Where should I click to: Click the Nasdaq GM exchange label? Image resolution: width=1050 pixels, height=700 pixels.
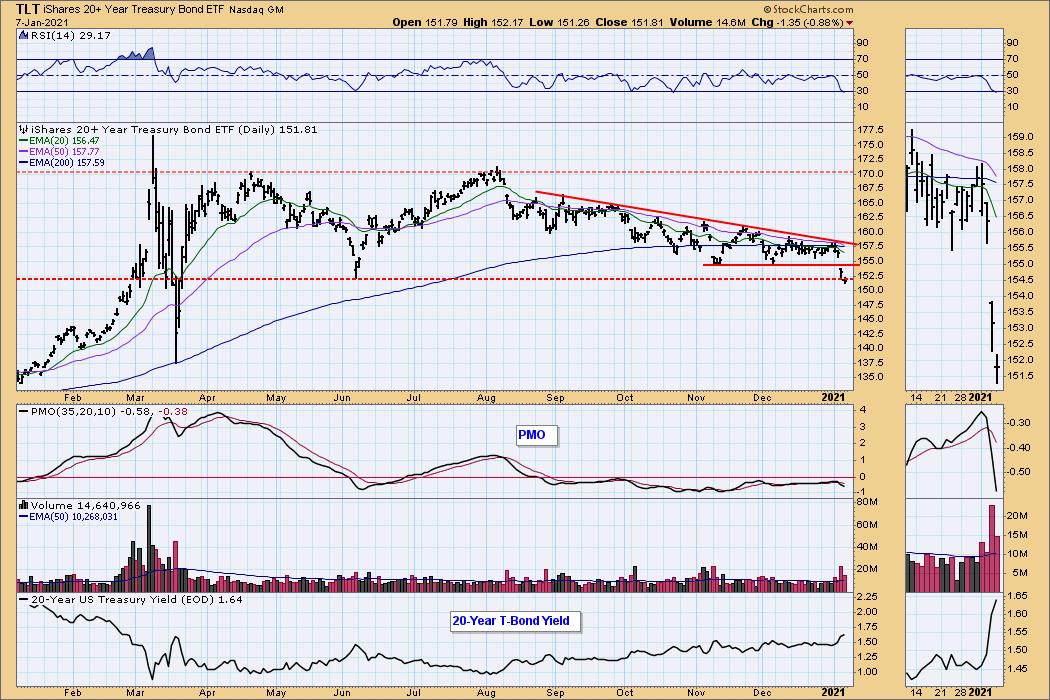256,9
